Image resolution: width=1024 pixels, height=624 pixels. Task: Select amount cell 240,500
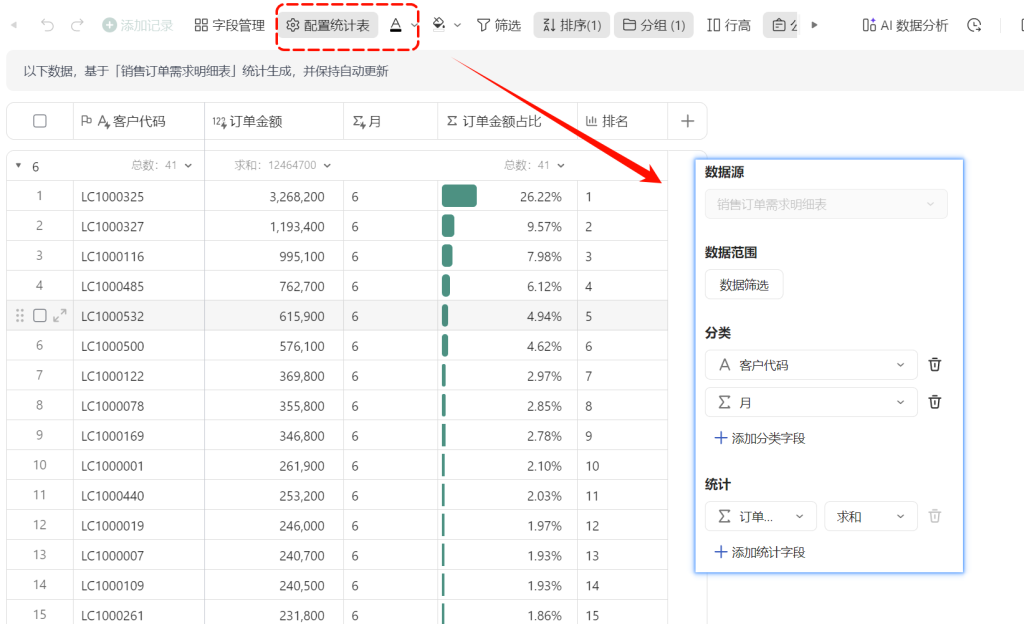coord(274,586)
